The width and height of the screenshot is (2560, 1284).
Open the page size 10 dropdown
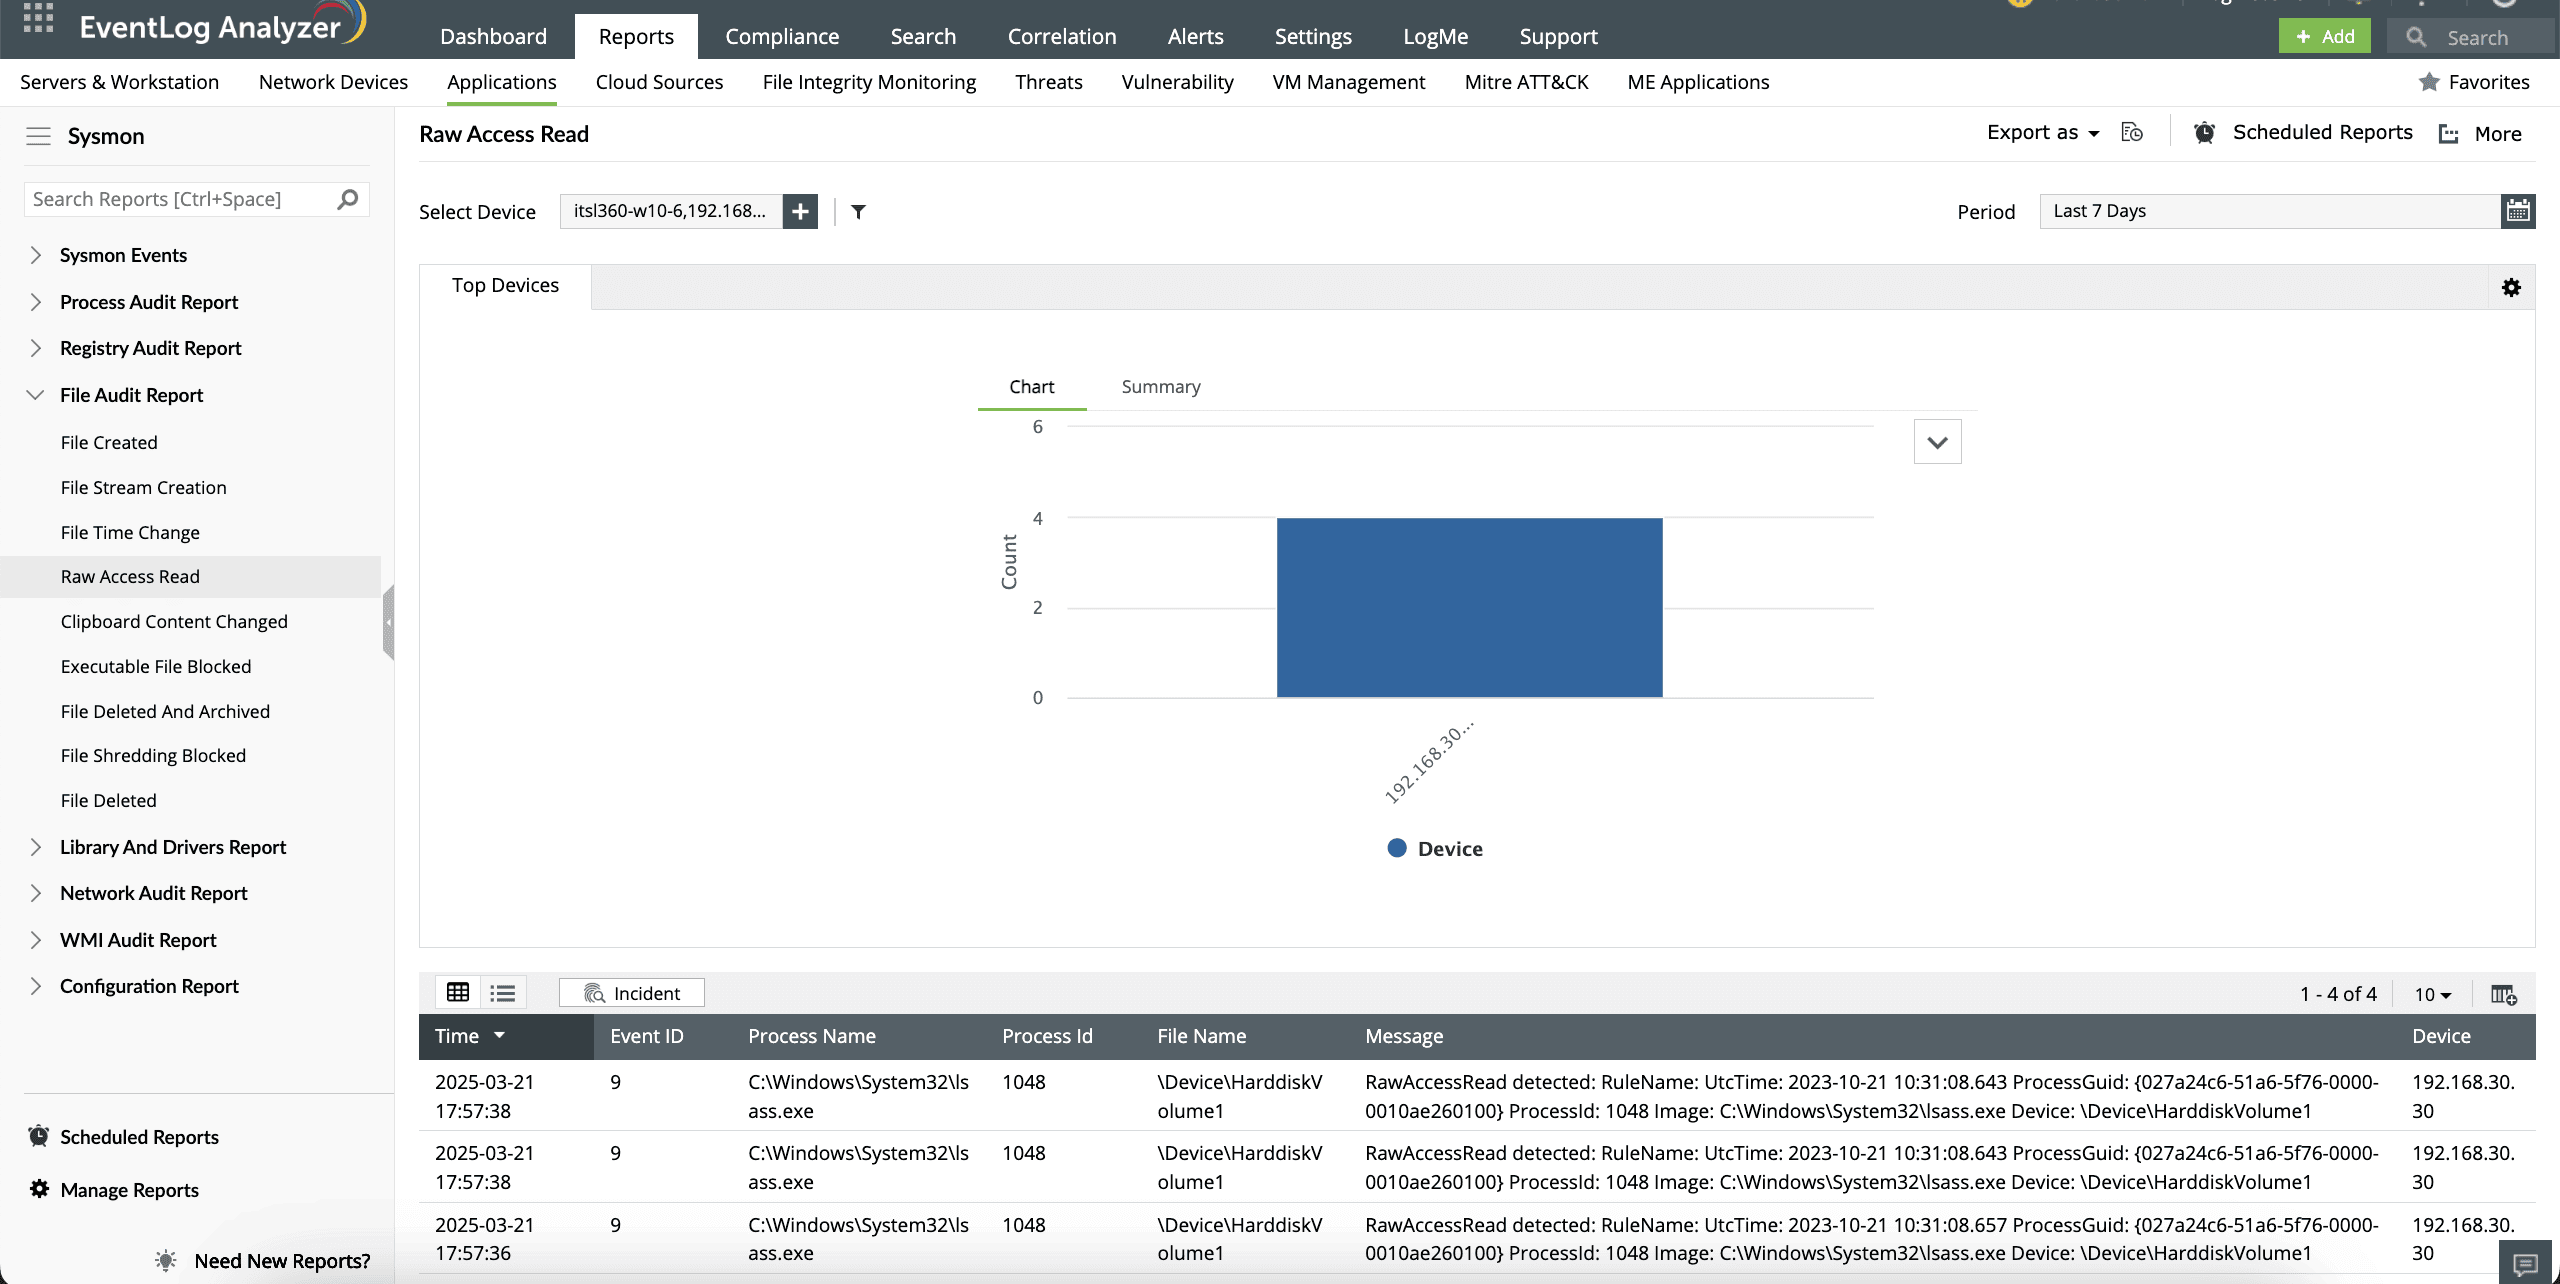[x=2430, y=993]
